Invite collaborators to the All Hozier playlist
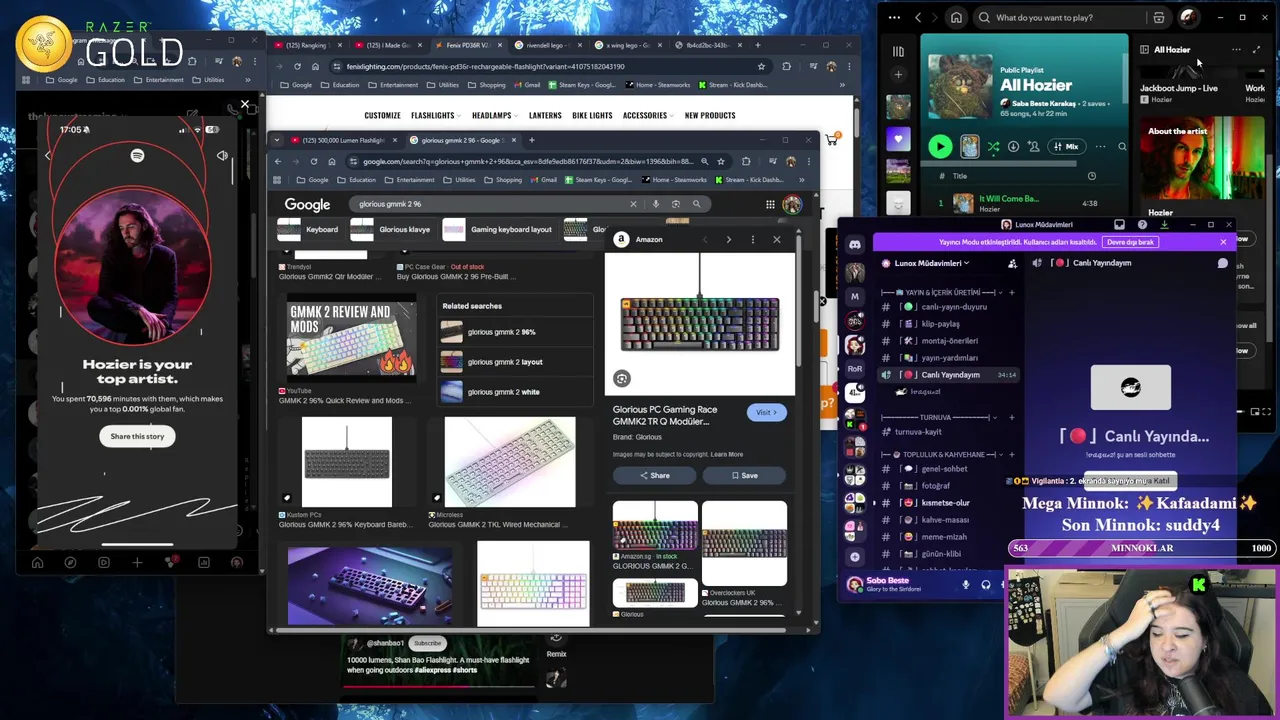Viewport: 1280px width, 720px height. click(x=1033, y=147)
